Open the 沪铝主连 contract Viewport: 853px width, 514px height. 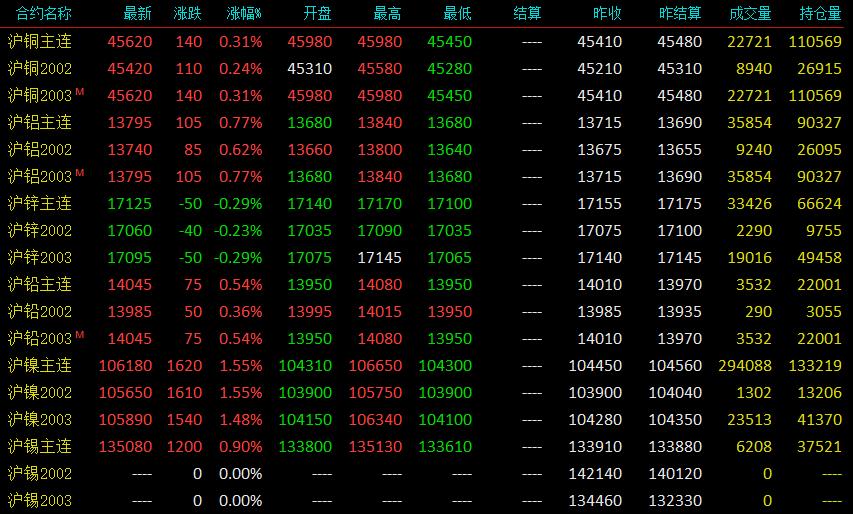click(x=40, y=122)
